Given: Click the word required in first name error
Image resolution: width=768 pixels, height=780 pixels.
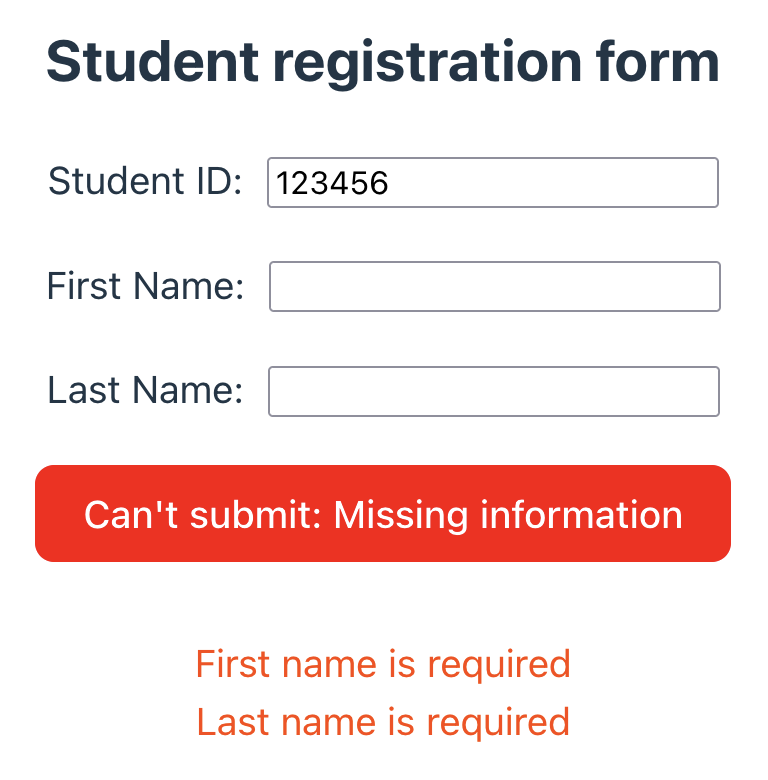Looking at the screenshot, I should [499, 666].
